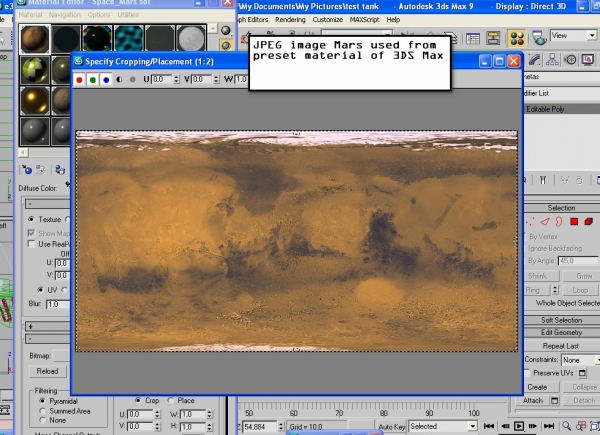
Task: Enable Use Real-World scale checkbox
Action: pos(31,244)
